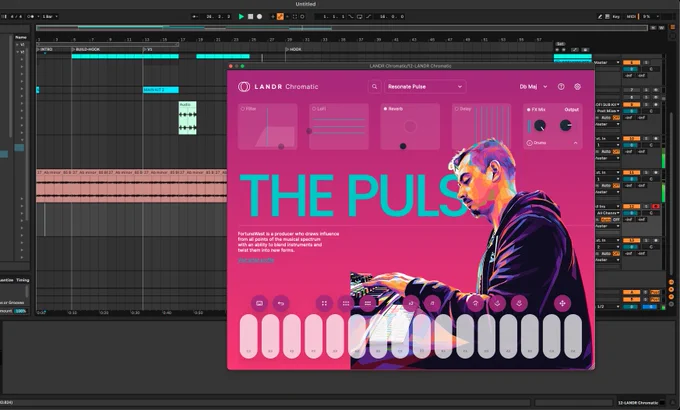680x410 pixels.
Task: Click the keyboard icon above the keys
Action: [259, 303]
